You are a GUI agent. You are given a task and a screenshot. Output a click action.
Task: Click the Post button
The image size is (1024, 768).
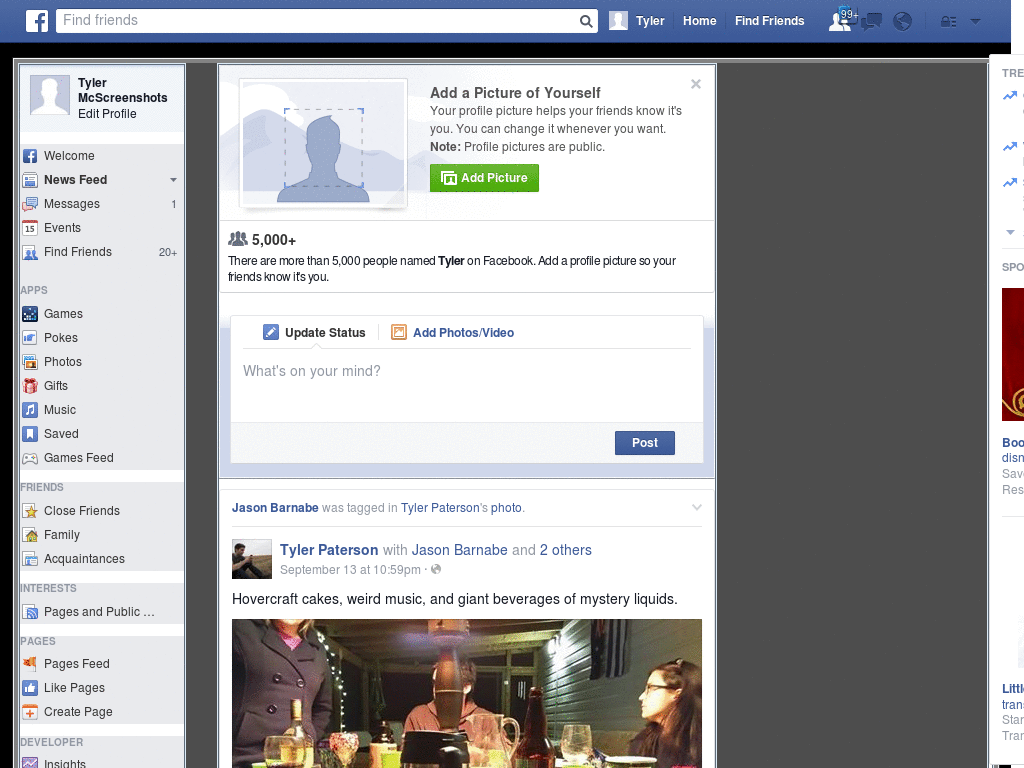coord(644,443)
